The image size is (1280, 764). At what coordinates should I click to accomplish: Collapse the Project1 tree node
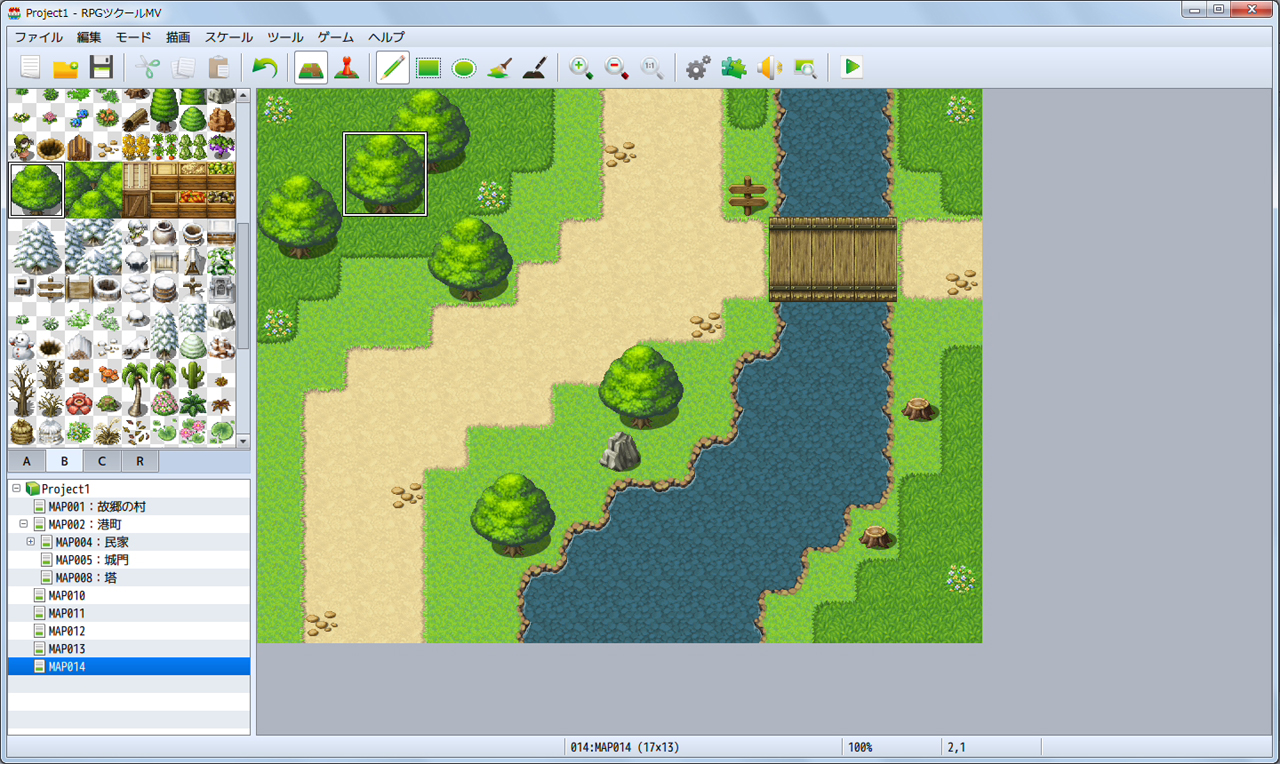(17, 489)
